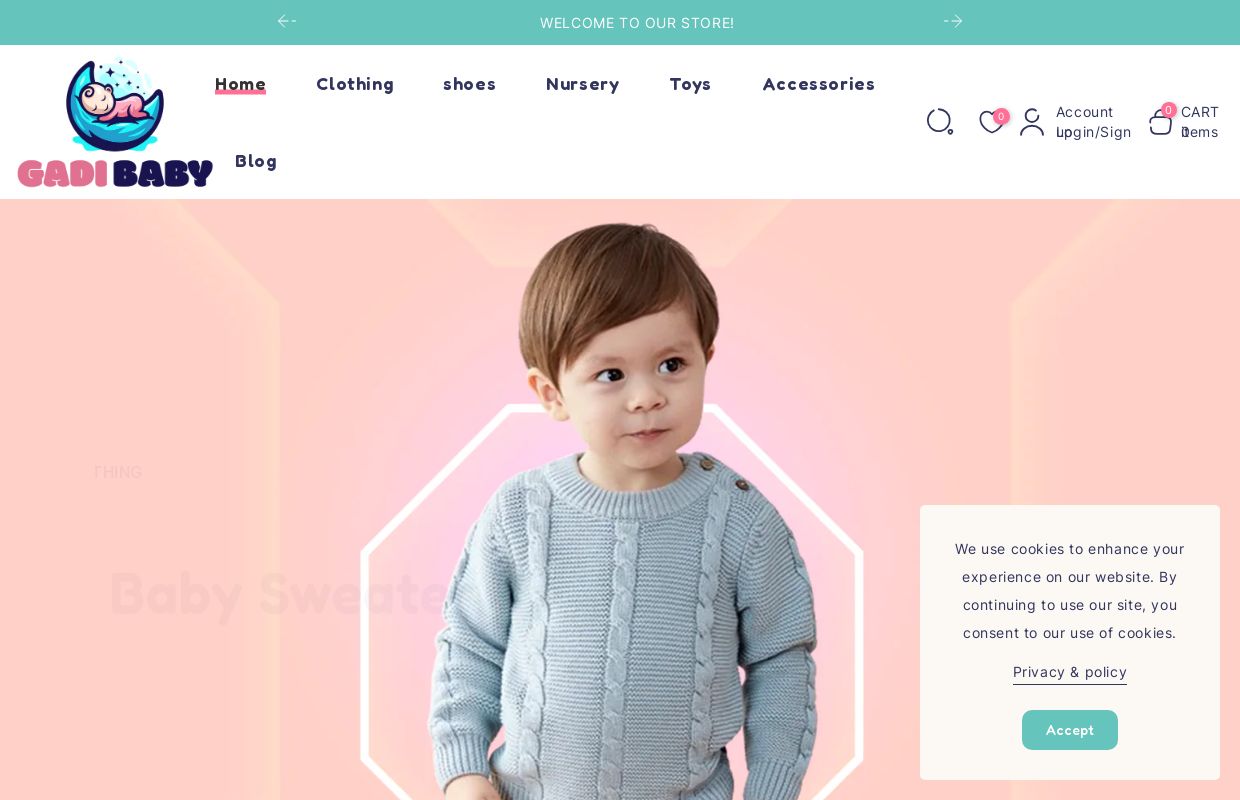Accept the cookie notice
Viewport: 1240px width, 800px height.
point(1070,730)
